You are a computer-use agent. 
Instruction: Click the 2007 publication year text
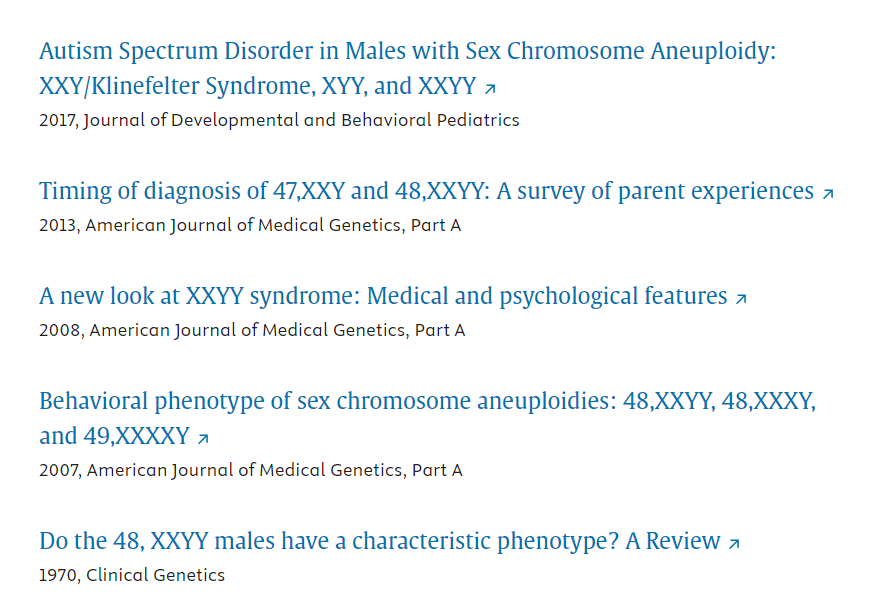click(59, 470)
